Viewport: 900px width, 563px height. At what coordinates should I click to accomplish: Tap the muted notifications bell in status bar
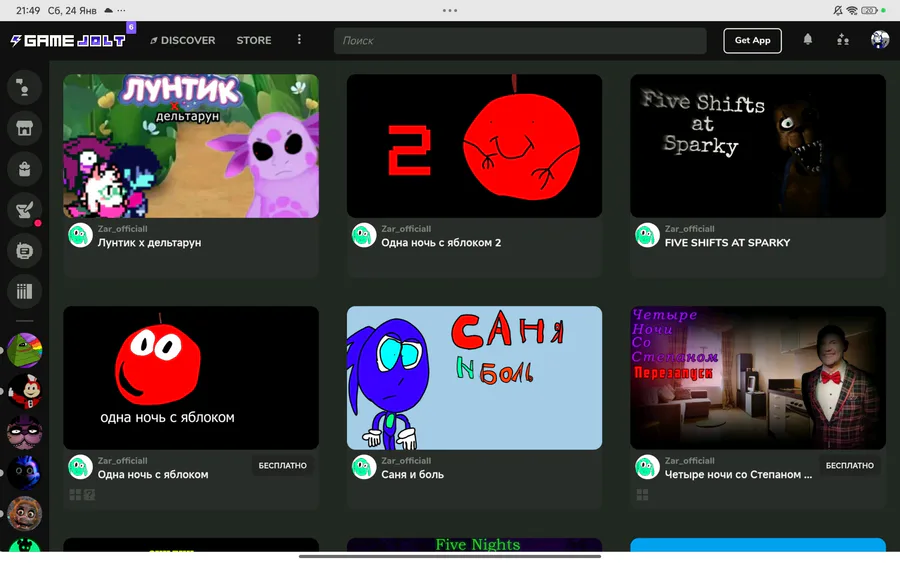tap(838, 10)
